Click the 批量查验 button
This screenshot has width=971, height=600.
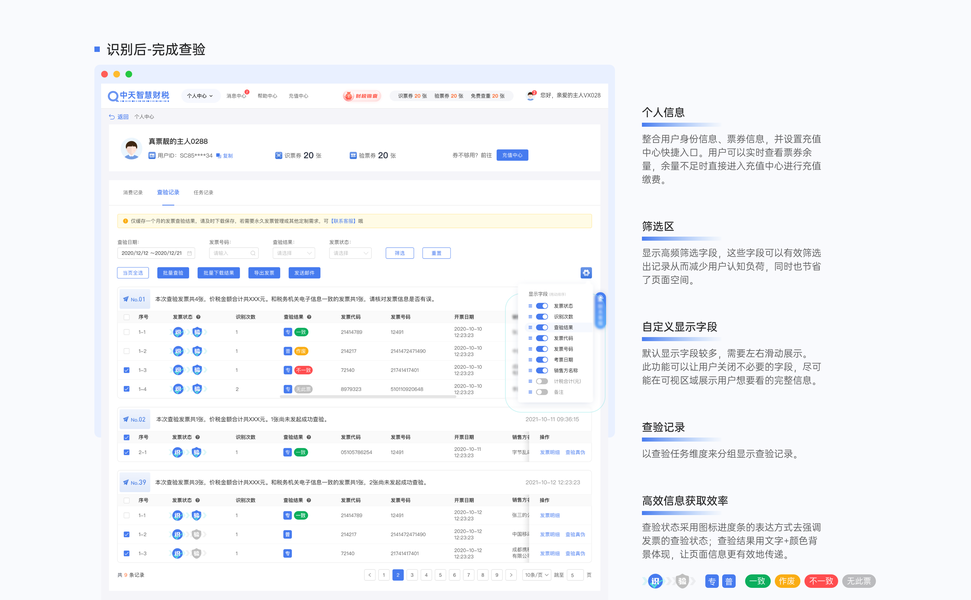pos(173,273)
